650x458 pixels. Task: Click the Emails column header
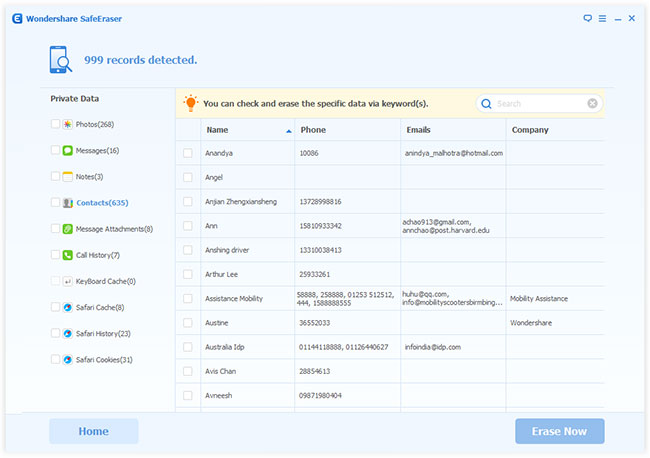tap(419, 130)
